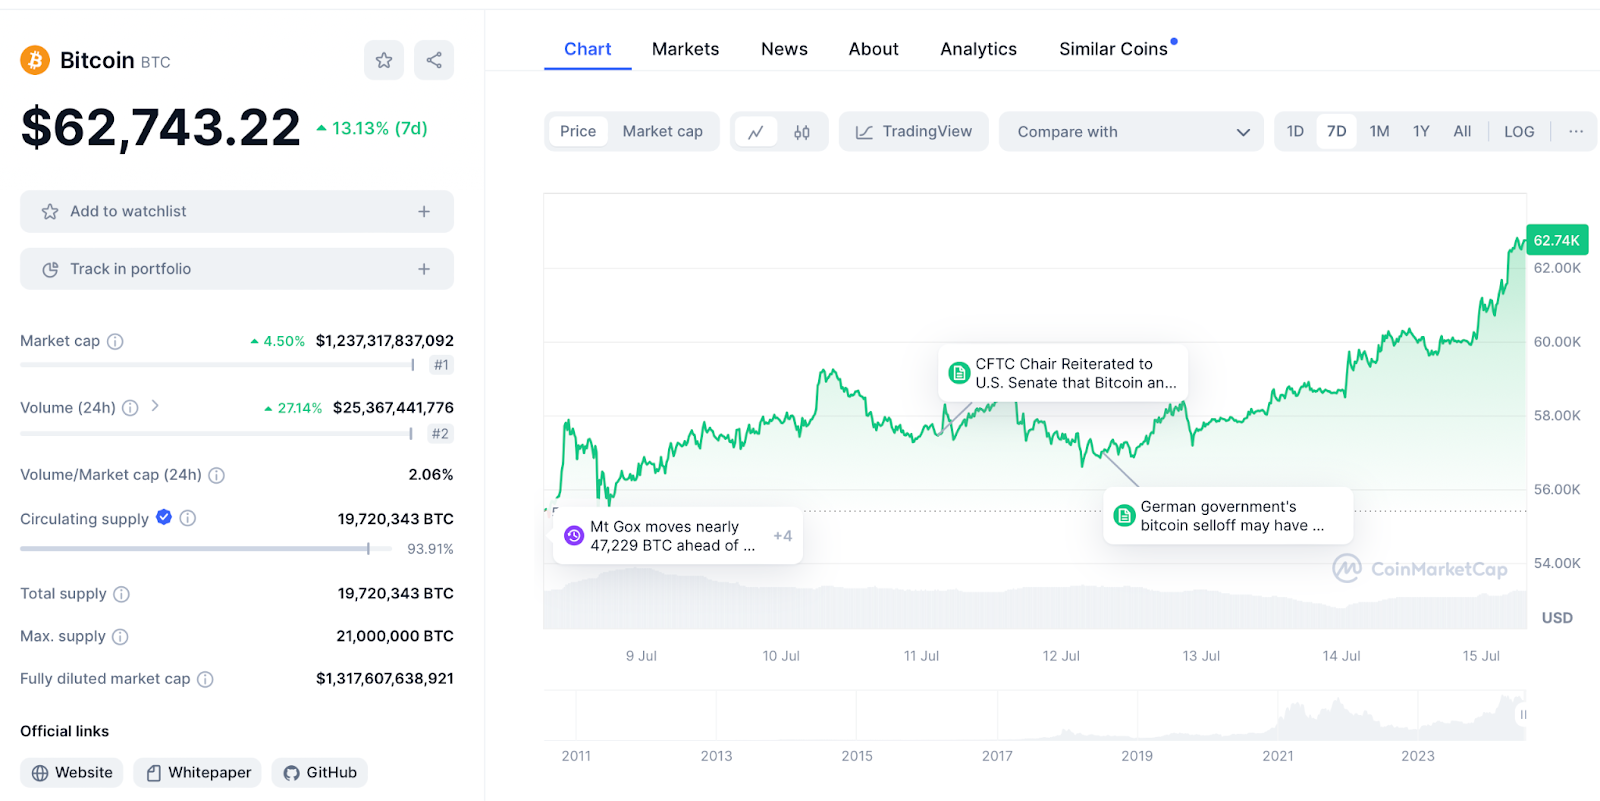Click the plus icon on Add to watchlist
Viewport: 1600px width, 801px height.
tap(424, 212)
